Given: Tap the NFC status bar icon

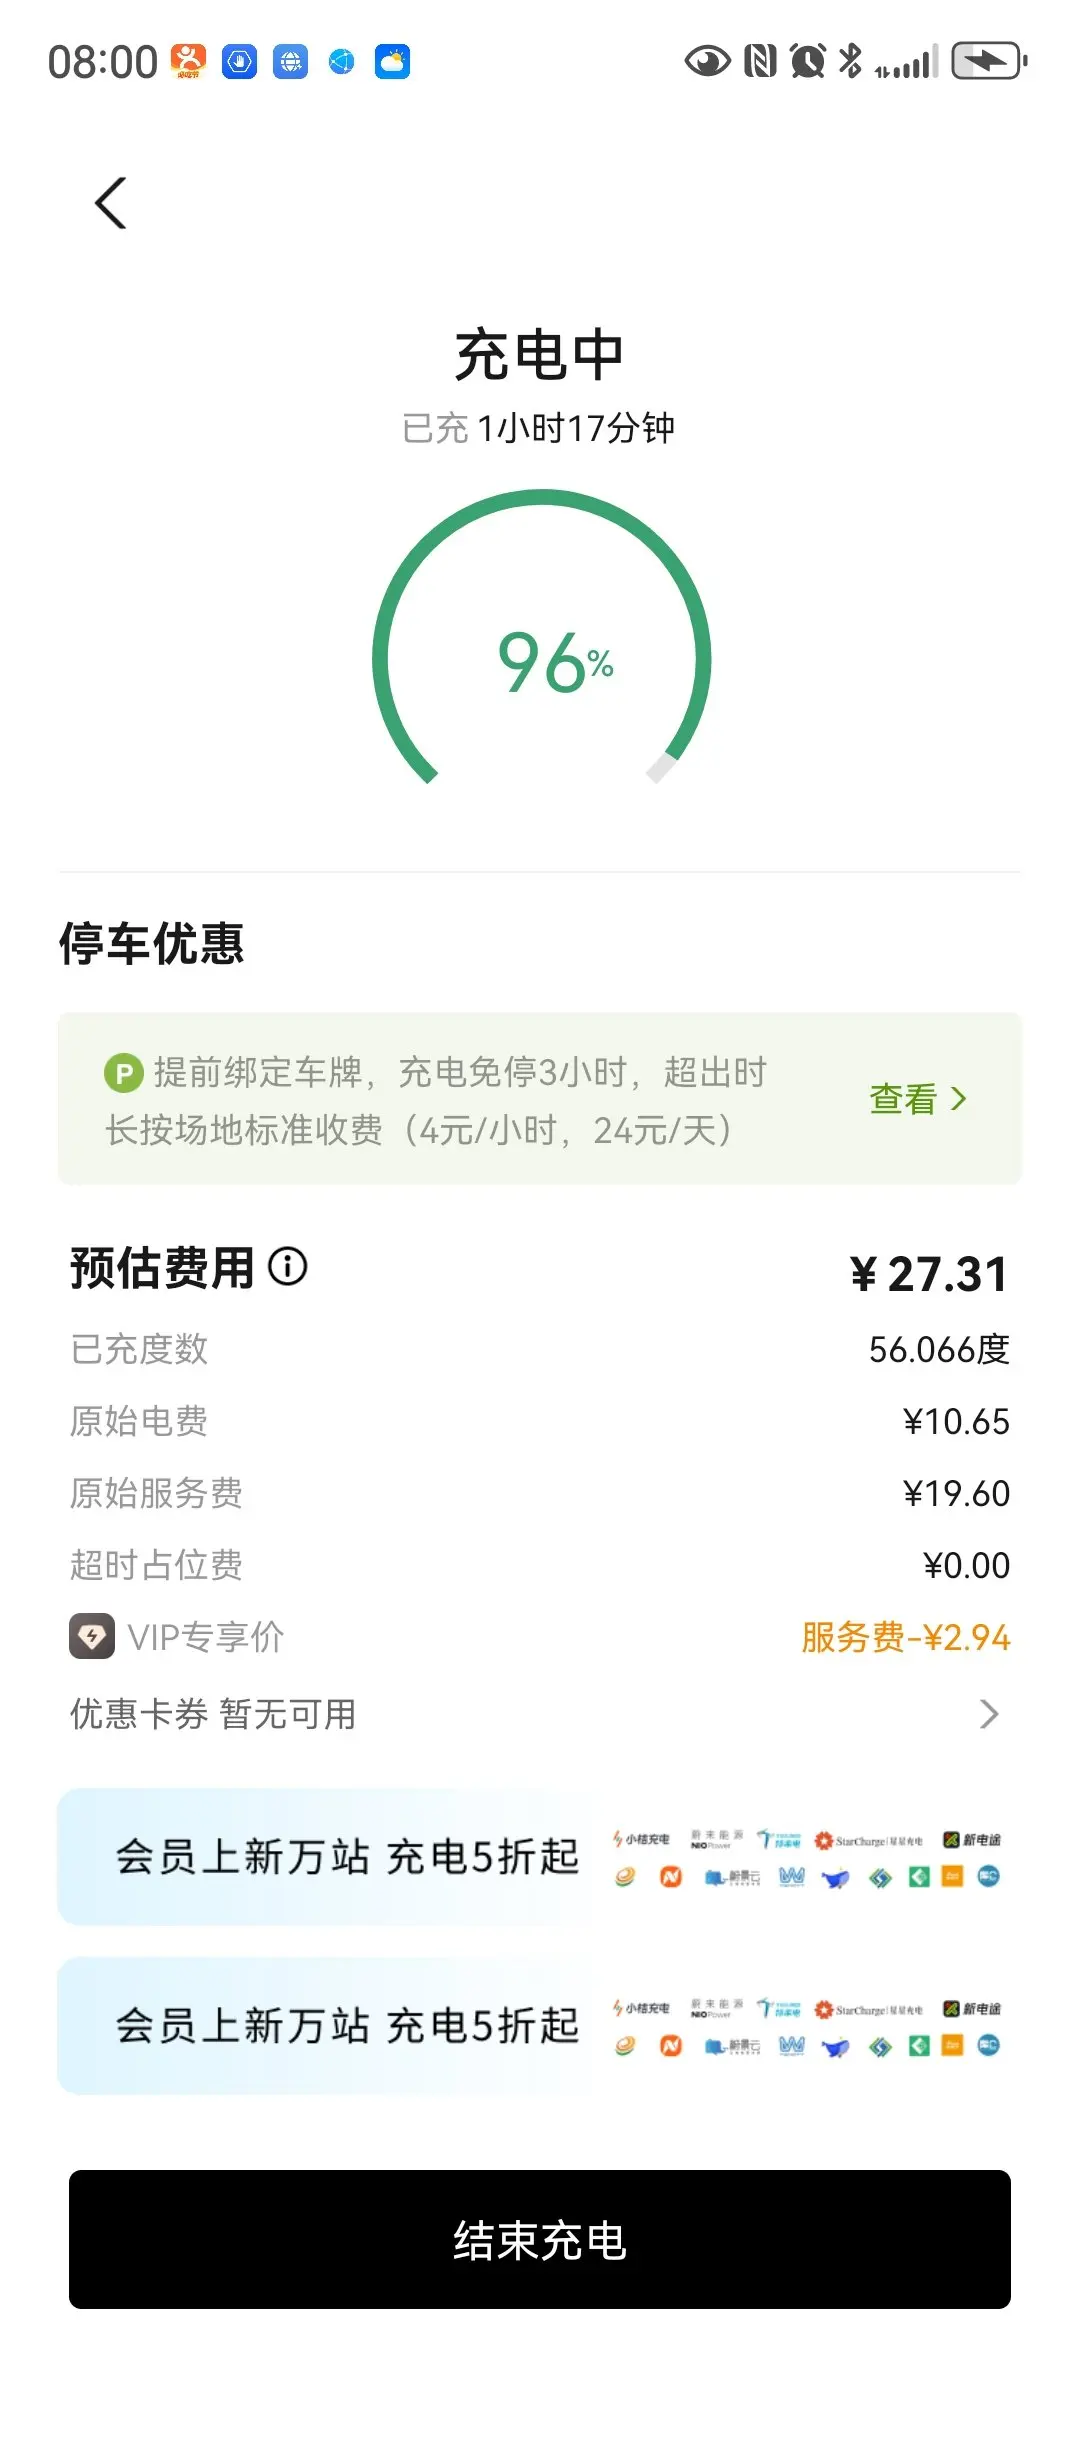Looking at the screenshot, I should click(761, 62).
